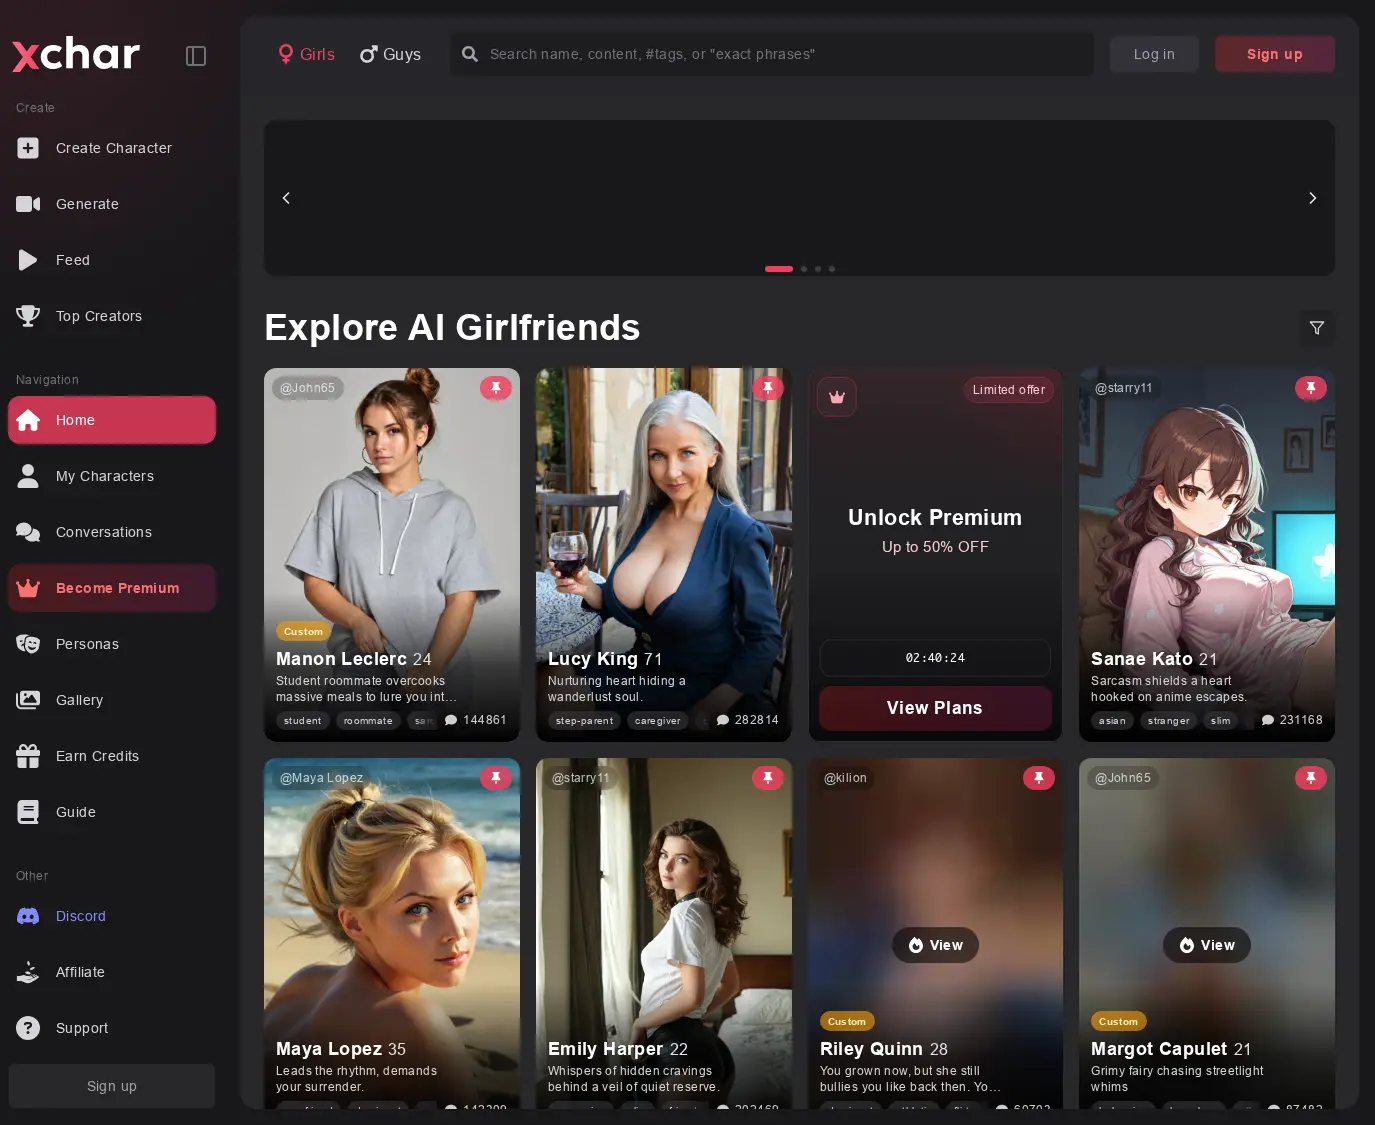Open the Discord icon in sidebar

(x=28, y=916)
